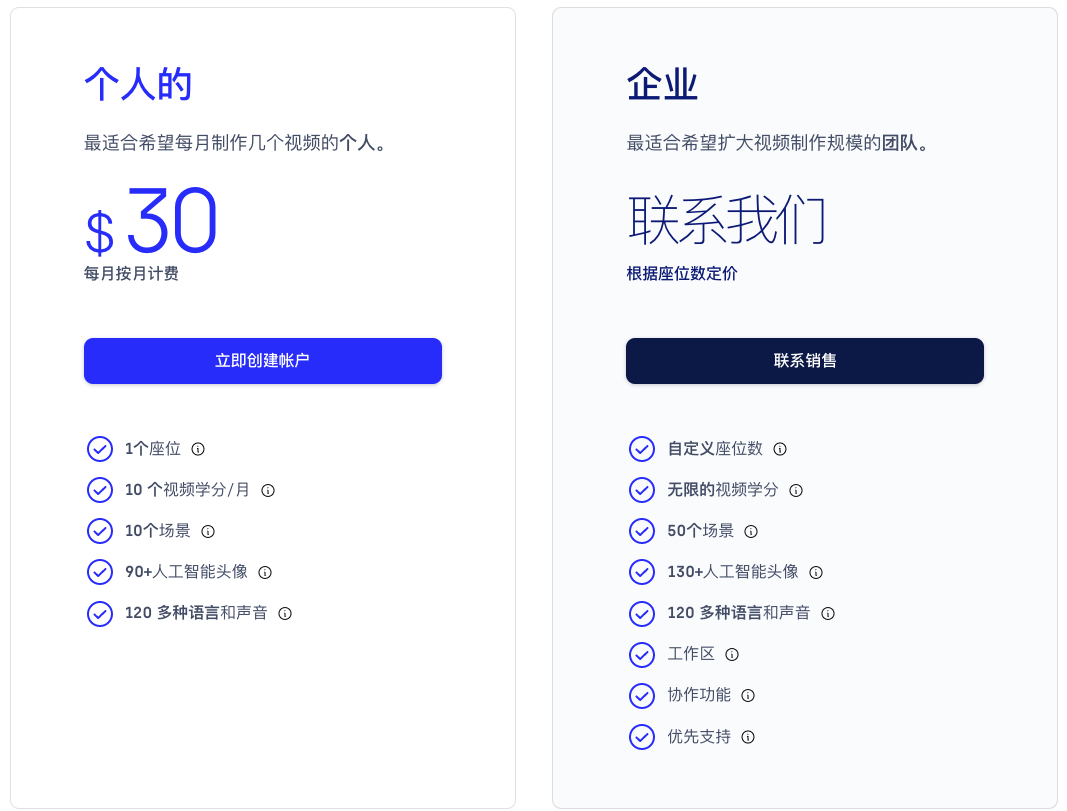Show info for 90+人工智能头像
This screenshot has width=1067, height=811.
click(265, 572)
